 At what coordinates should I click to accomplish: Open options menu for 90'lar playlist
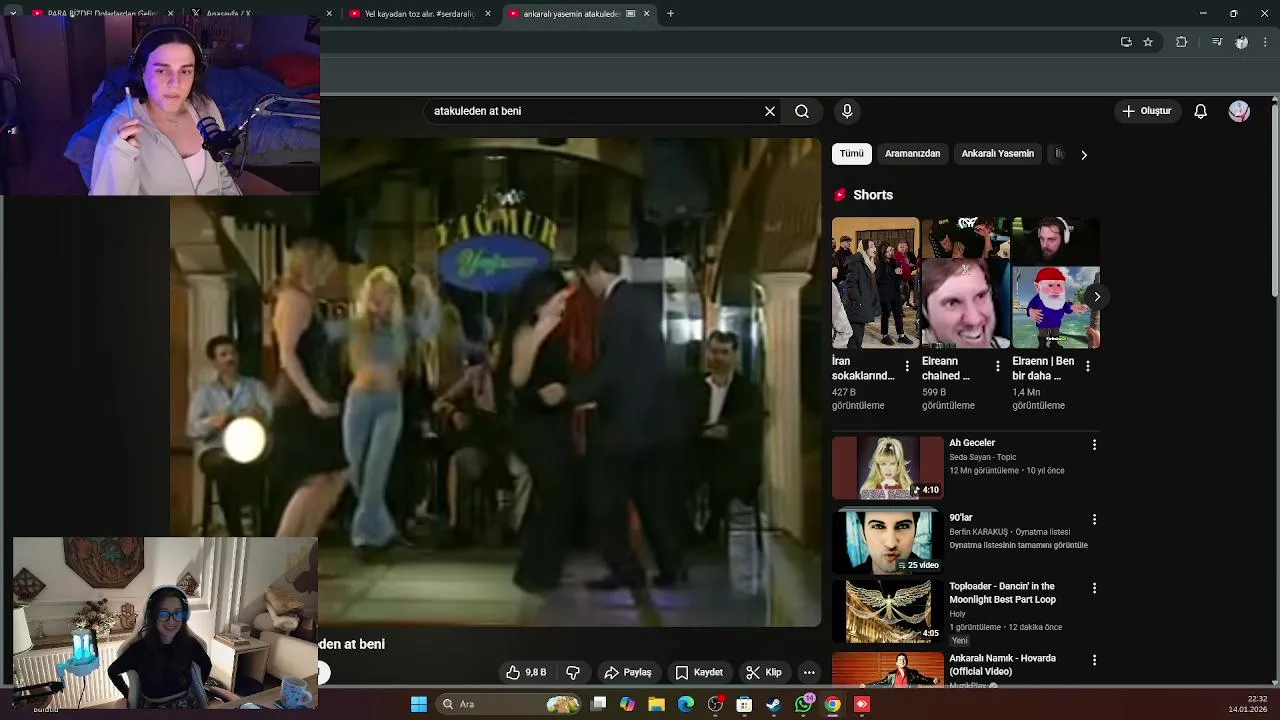[x=1094, y=520]
